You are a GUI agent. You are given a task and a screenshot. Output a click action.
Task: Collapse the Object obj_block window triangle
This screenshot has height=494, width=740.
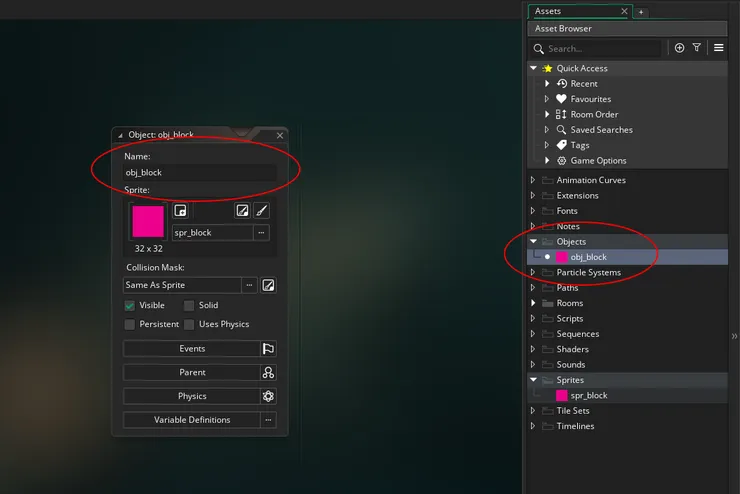click(x=120, y=135)
